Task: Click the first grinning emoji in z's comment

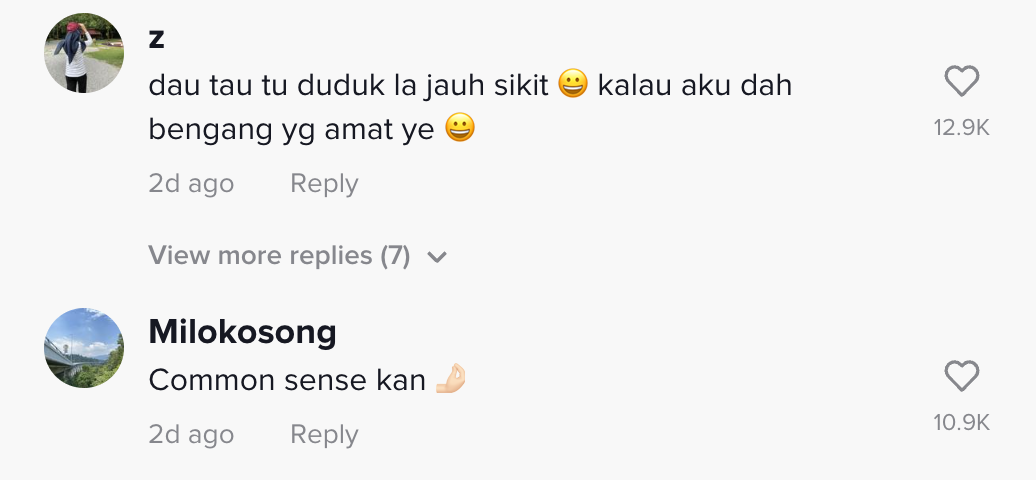Action: pos(573,86)
